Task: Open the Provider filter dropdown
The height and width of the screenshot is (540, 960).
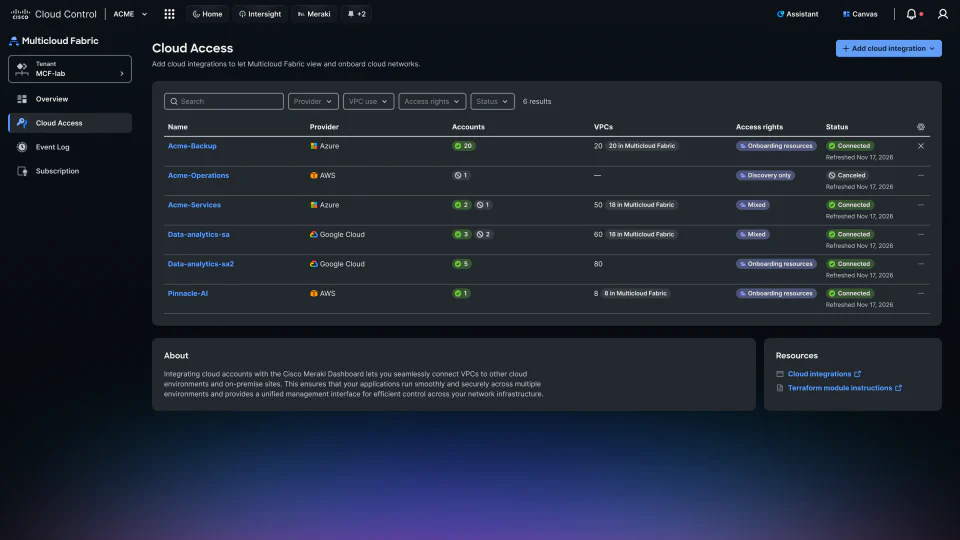Action: pos(313,102)
